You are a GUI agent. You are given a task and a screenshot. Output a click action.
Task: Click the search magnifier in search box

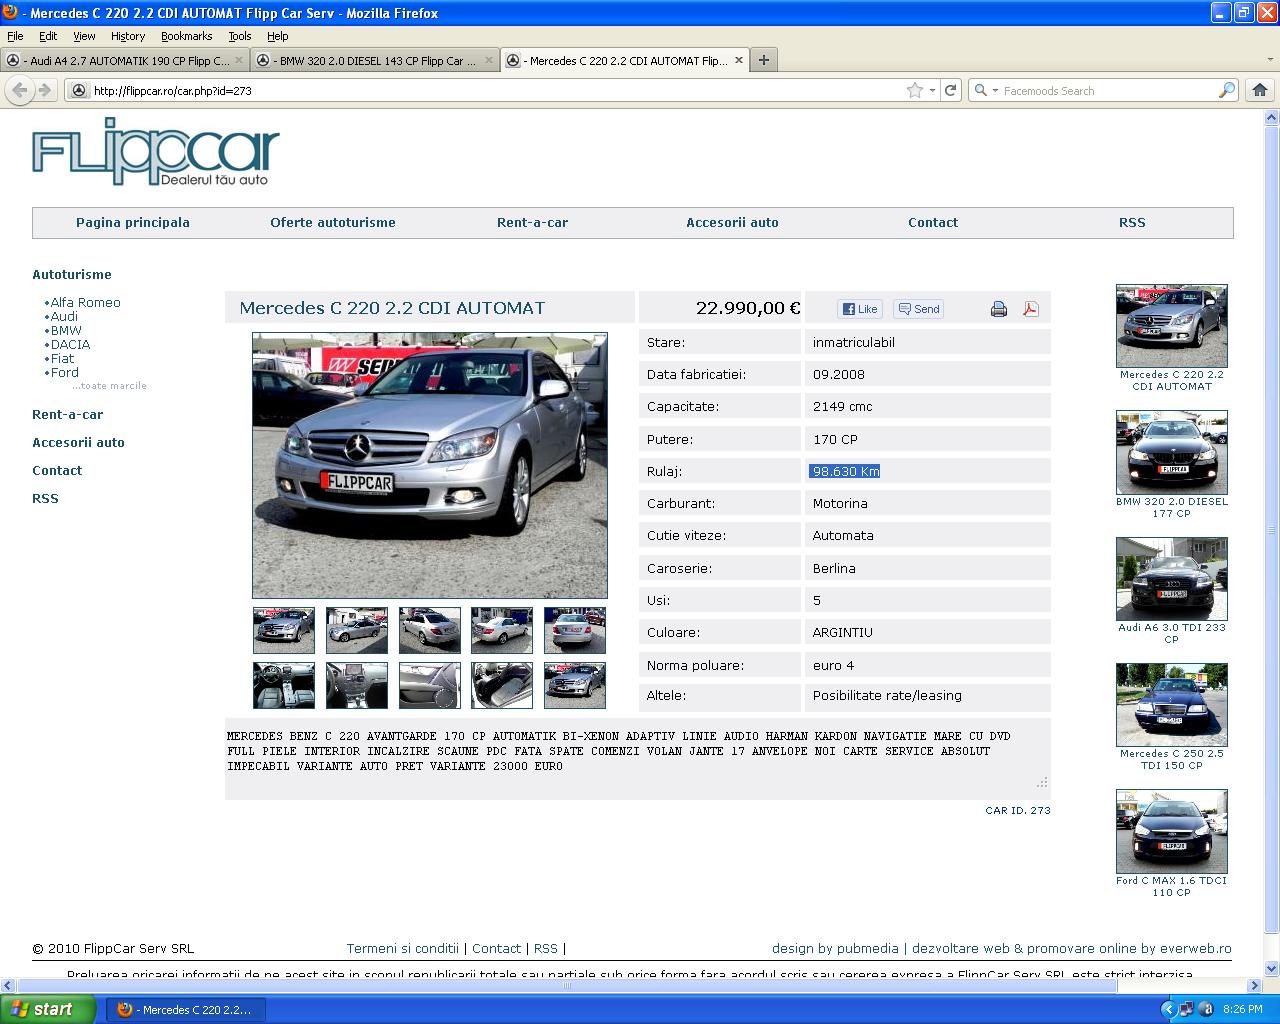pos(1227,90)
